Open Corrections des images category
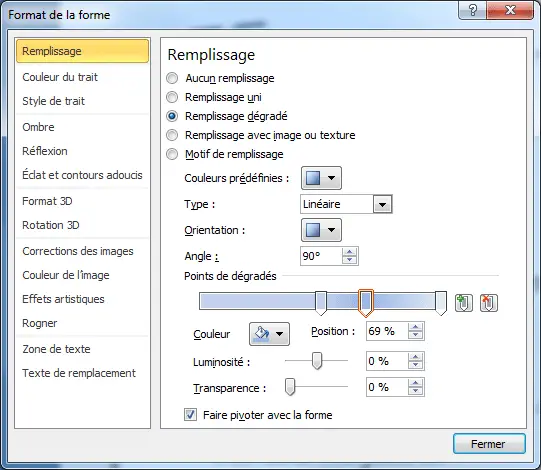 click(82, 251)
